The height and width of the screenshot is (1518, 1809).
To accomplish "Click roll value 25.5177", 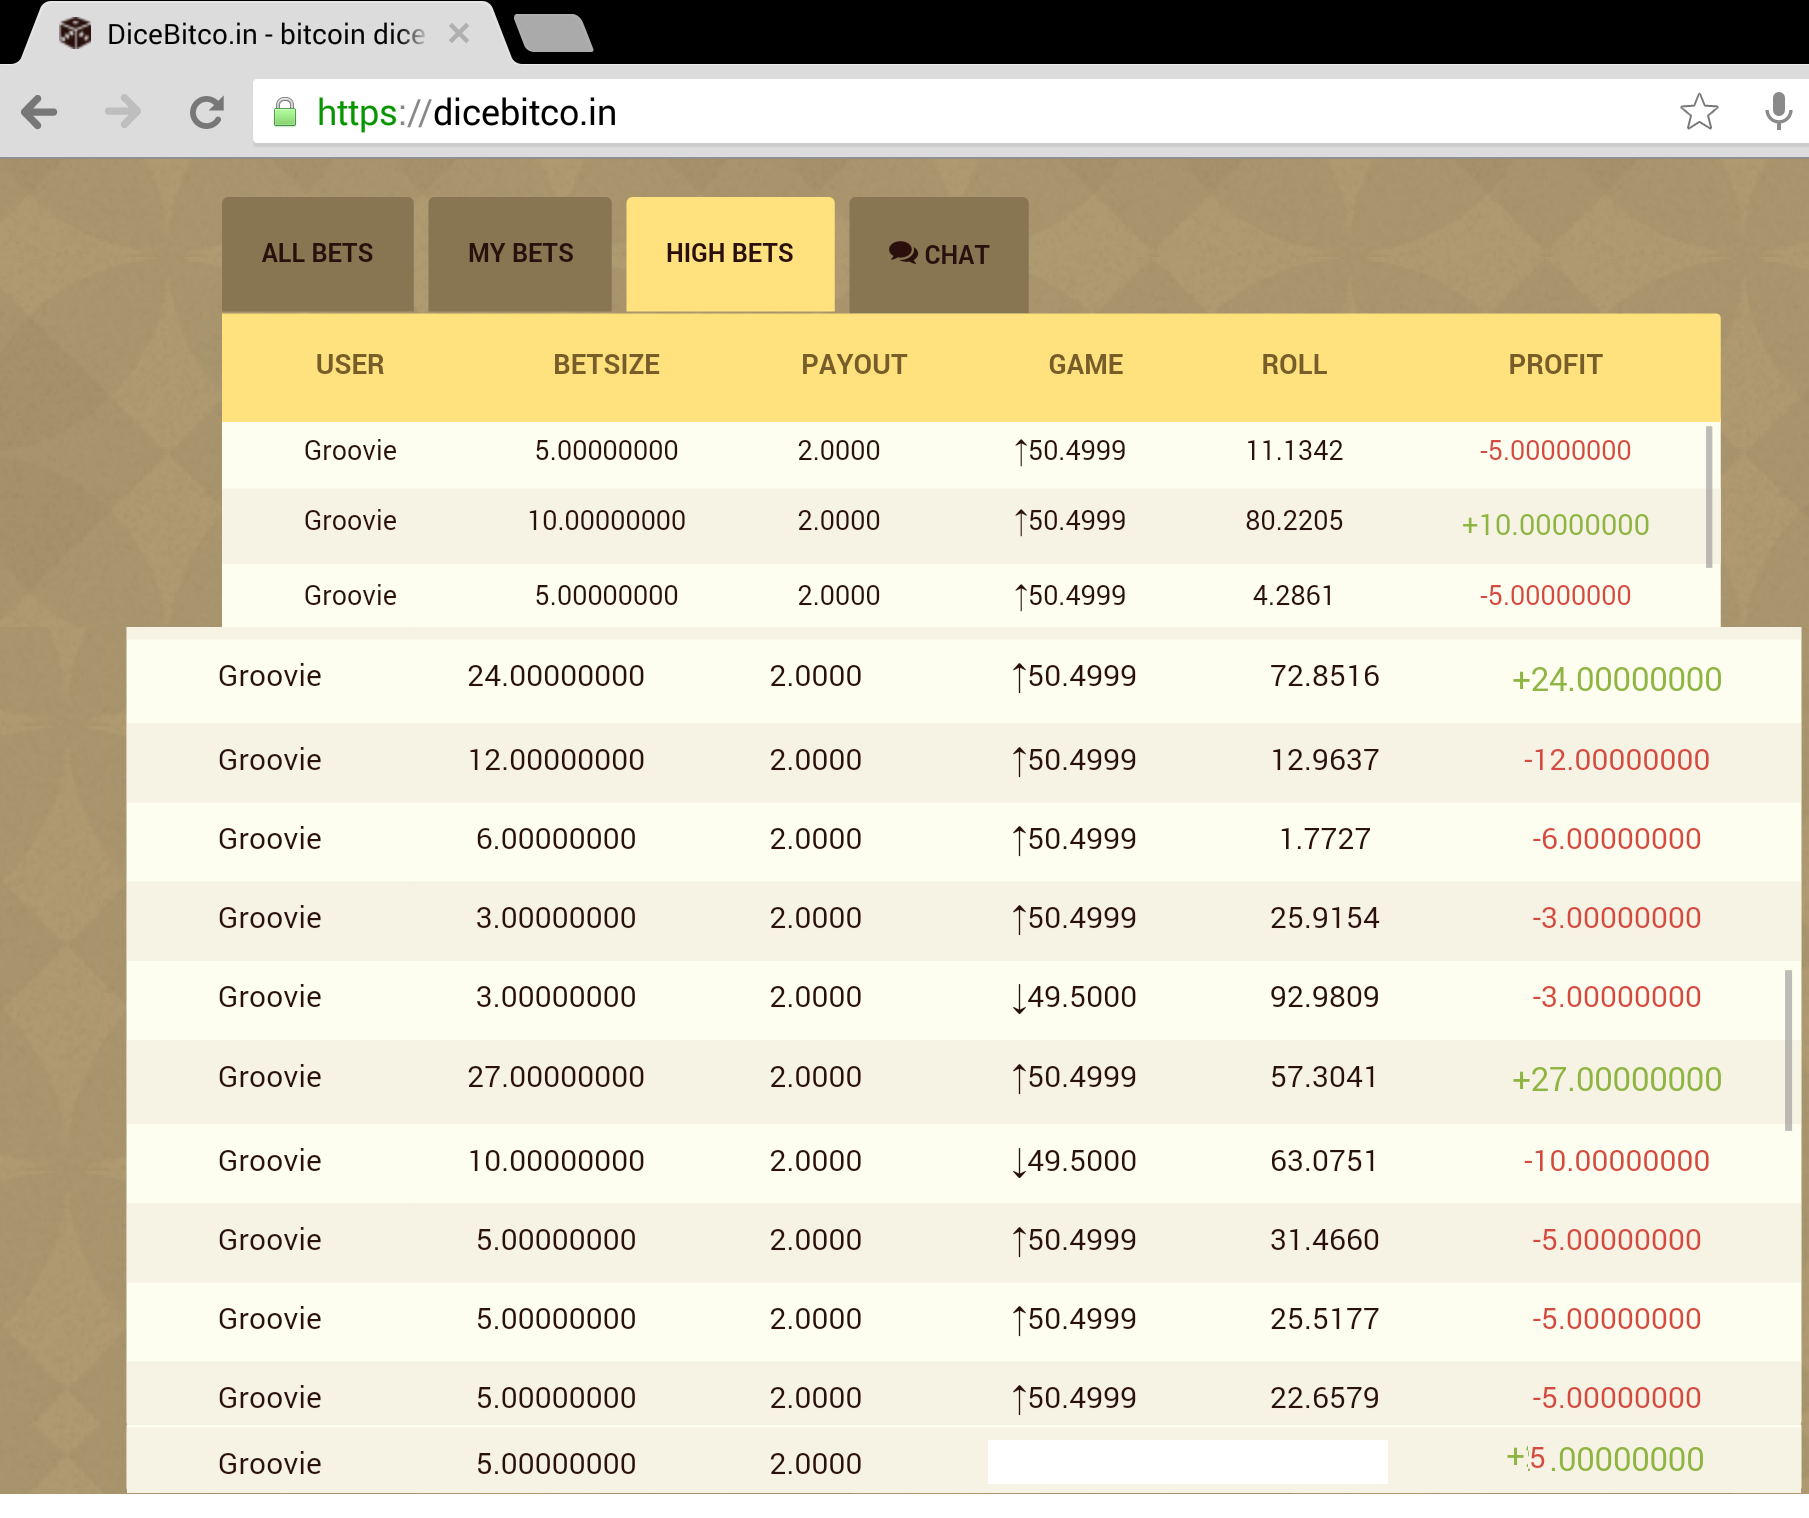I will point(1325,1319).
